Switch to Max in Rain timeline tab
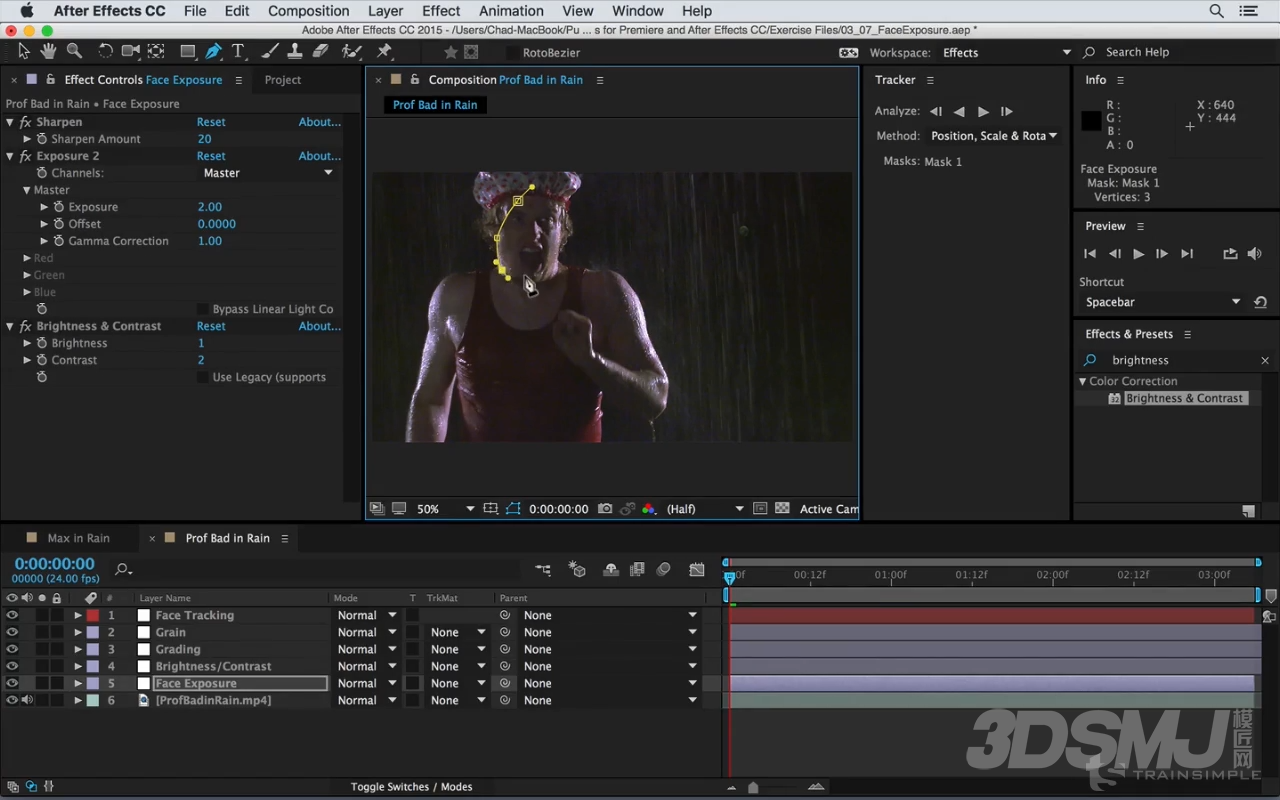The image size is (1280, 800). (78, 538)
